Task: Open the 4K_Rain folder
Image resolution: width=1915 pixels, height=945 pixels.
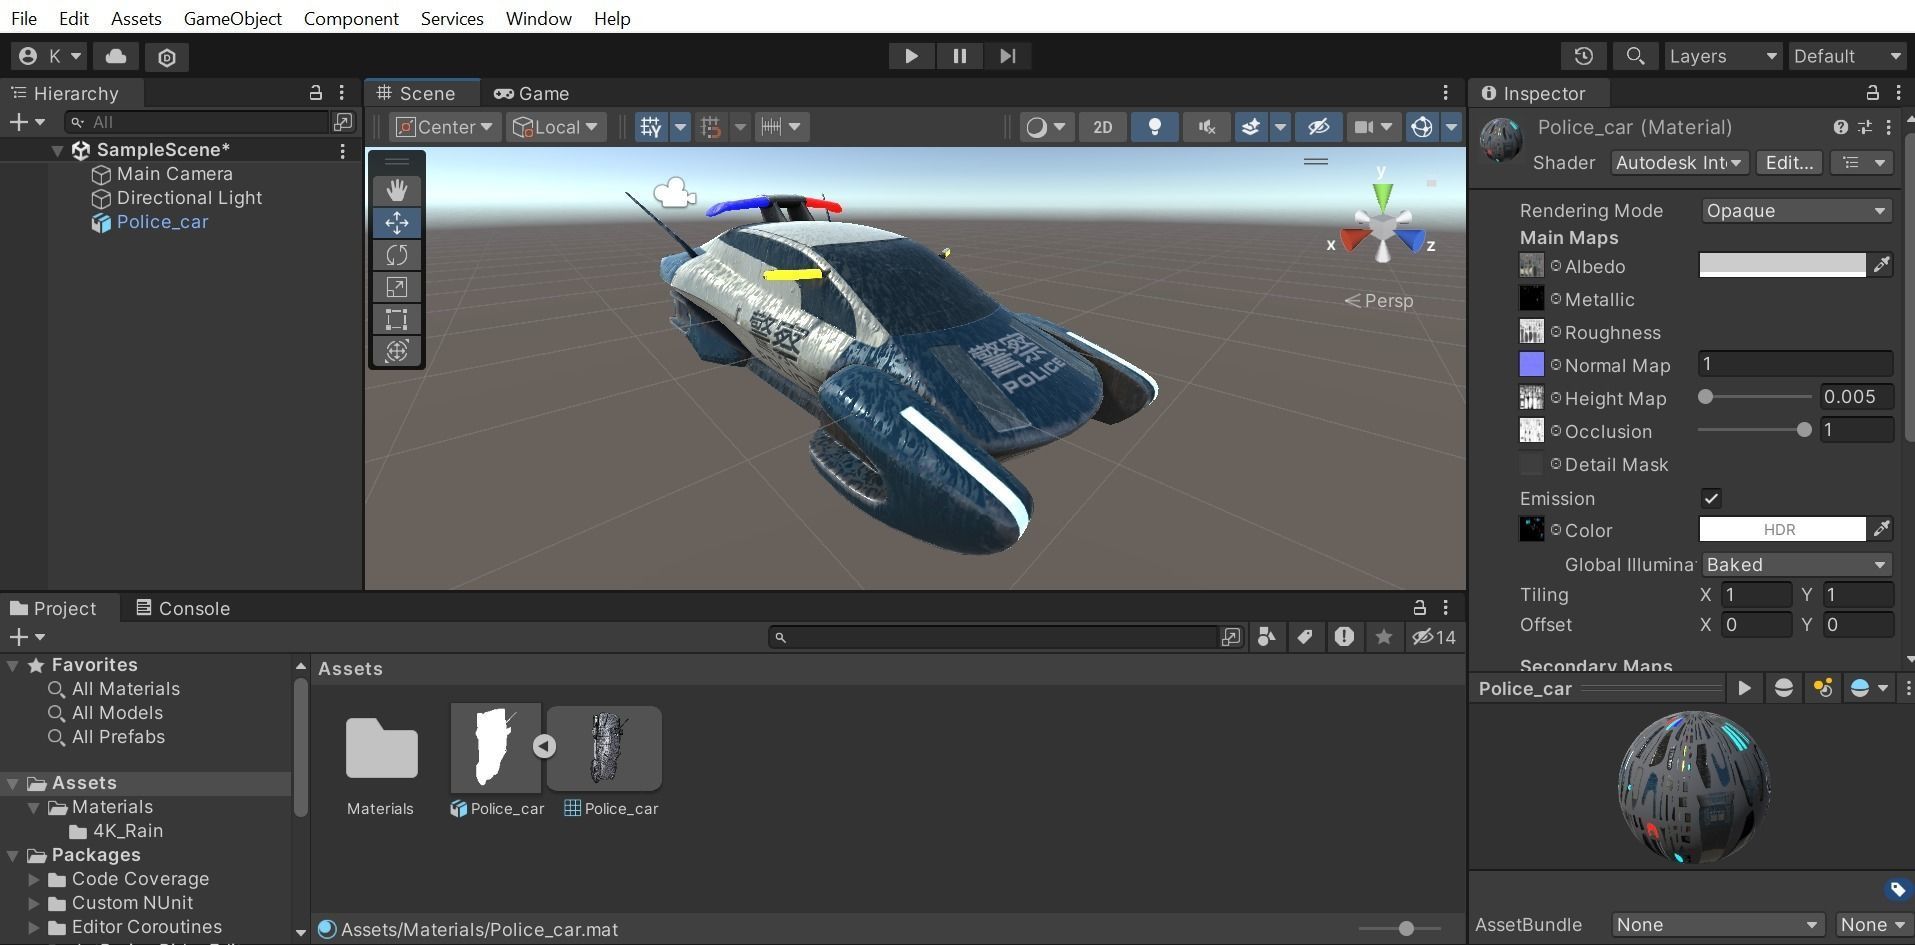Action: click(127, 831)
